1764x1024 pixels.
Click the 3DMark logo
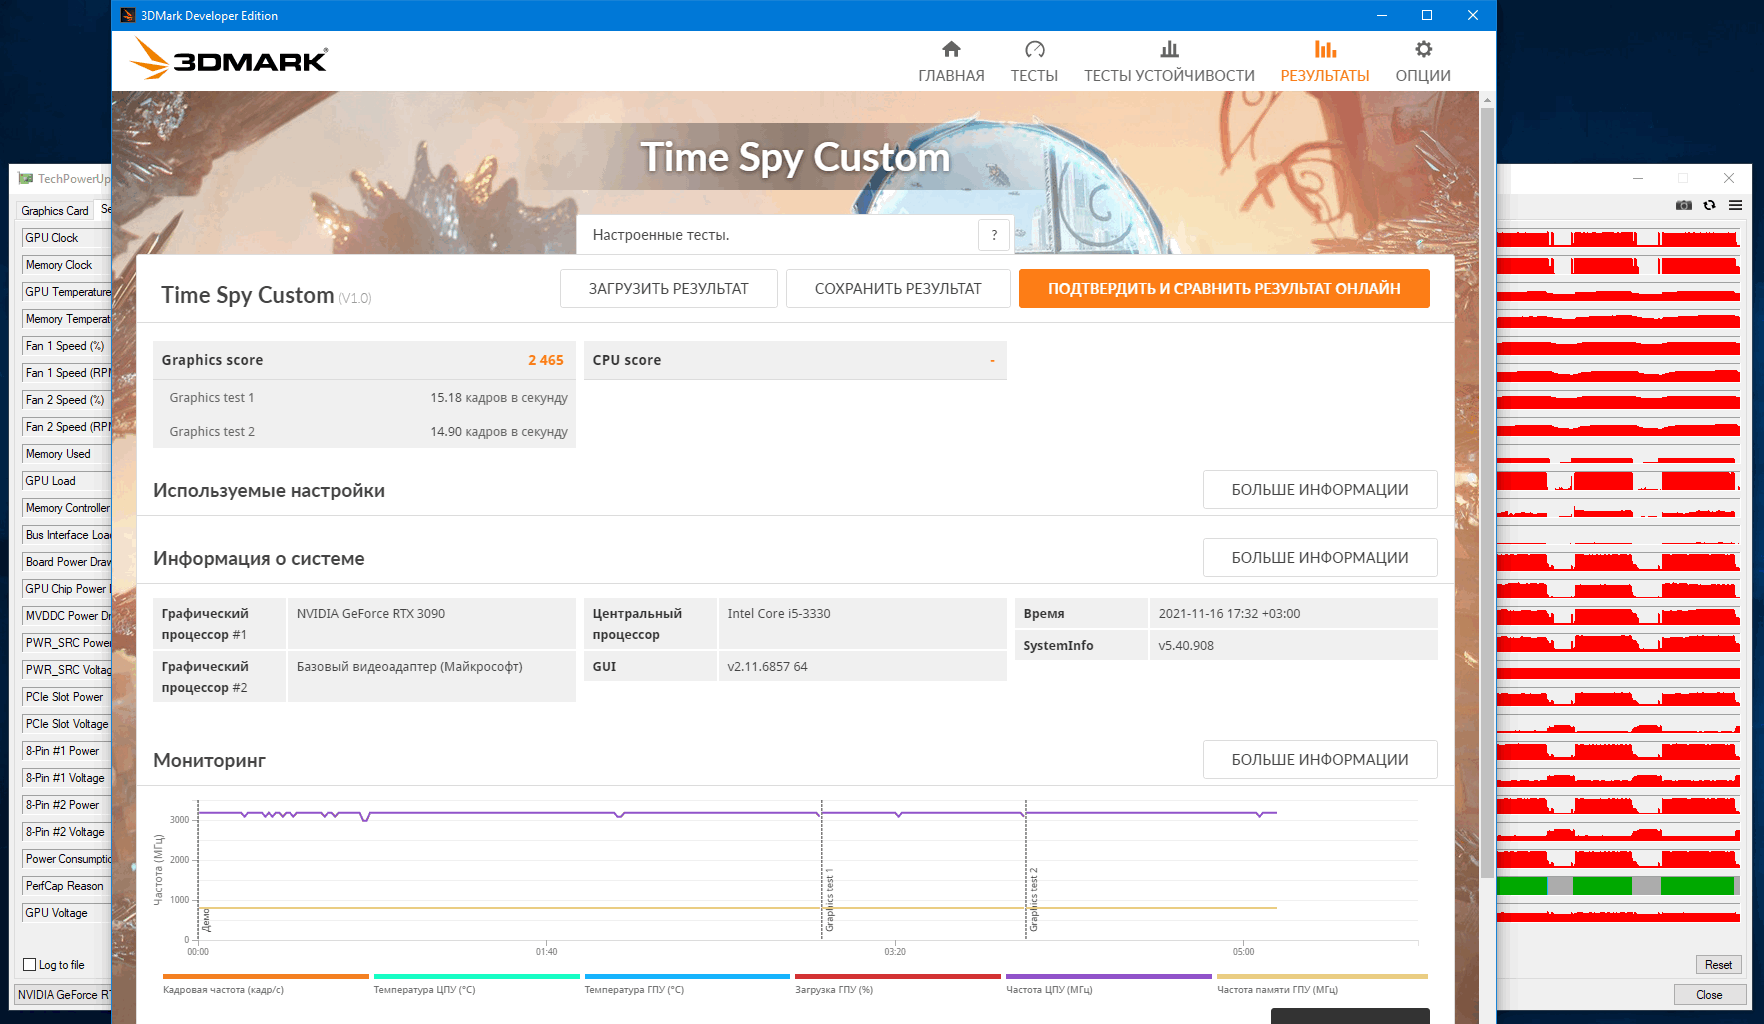pyautogui.click(x=229, y=60)
